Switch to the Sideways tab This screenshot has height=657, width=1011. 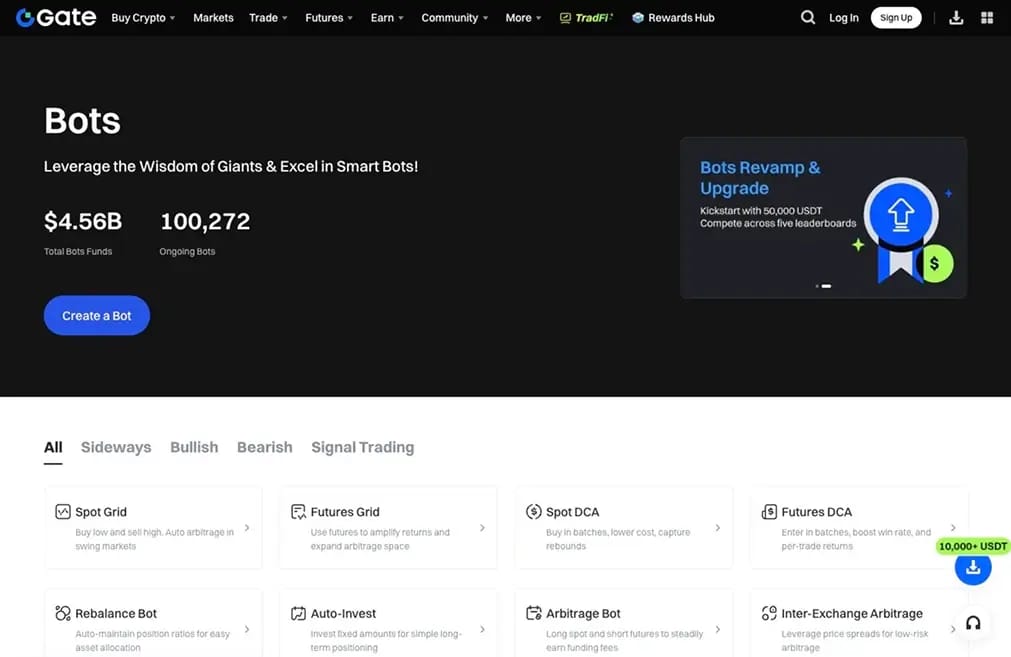(116, 447)
